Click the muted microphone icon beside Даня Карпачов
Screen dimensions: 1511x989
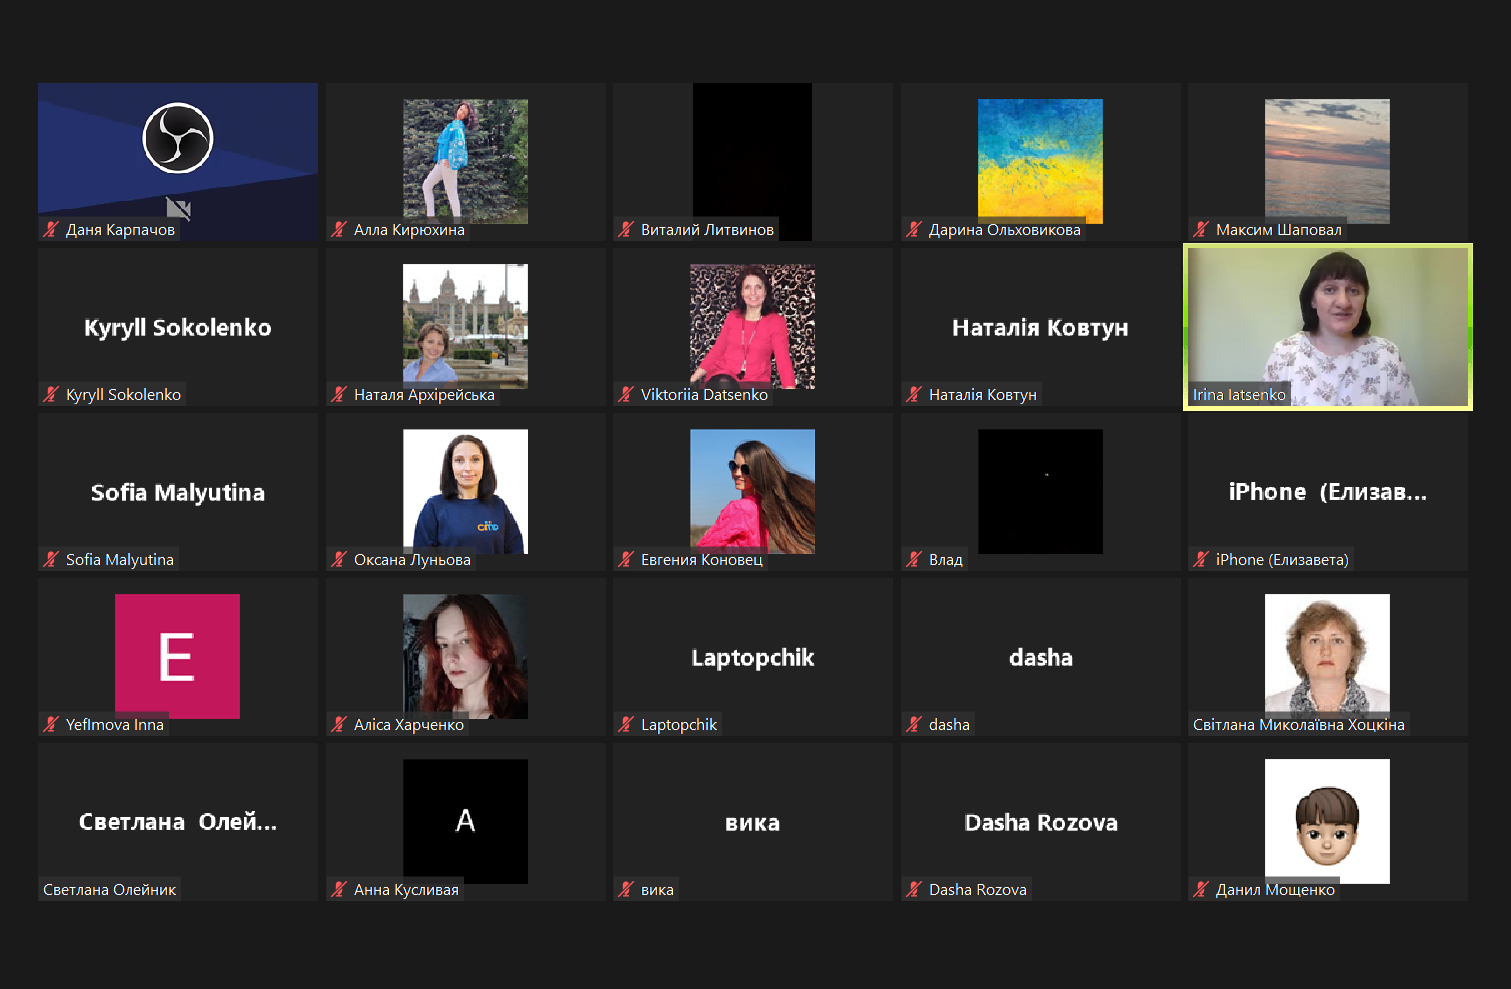(x=51, y=229)
